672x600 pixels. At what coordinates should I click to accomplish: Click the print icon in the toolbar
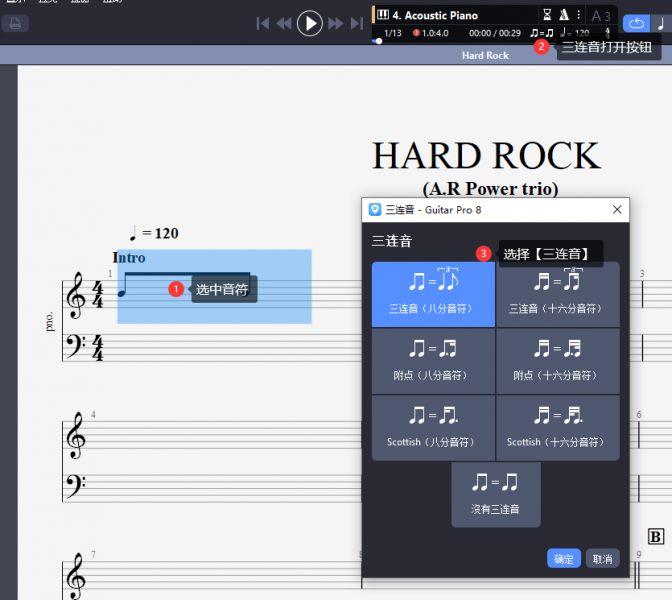click(15, 23)
